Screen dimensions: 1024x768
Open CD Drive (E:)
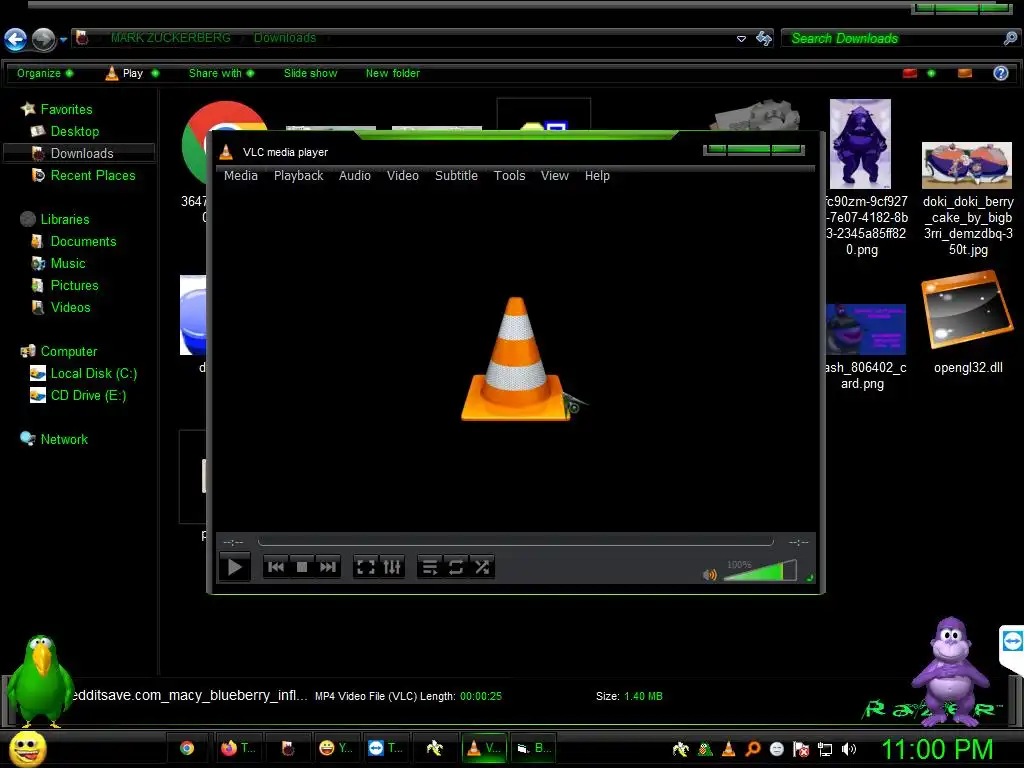point(88,395)
